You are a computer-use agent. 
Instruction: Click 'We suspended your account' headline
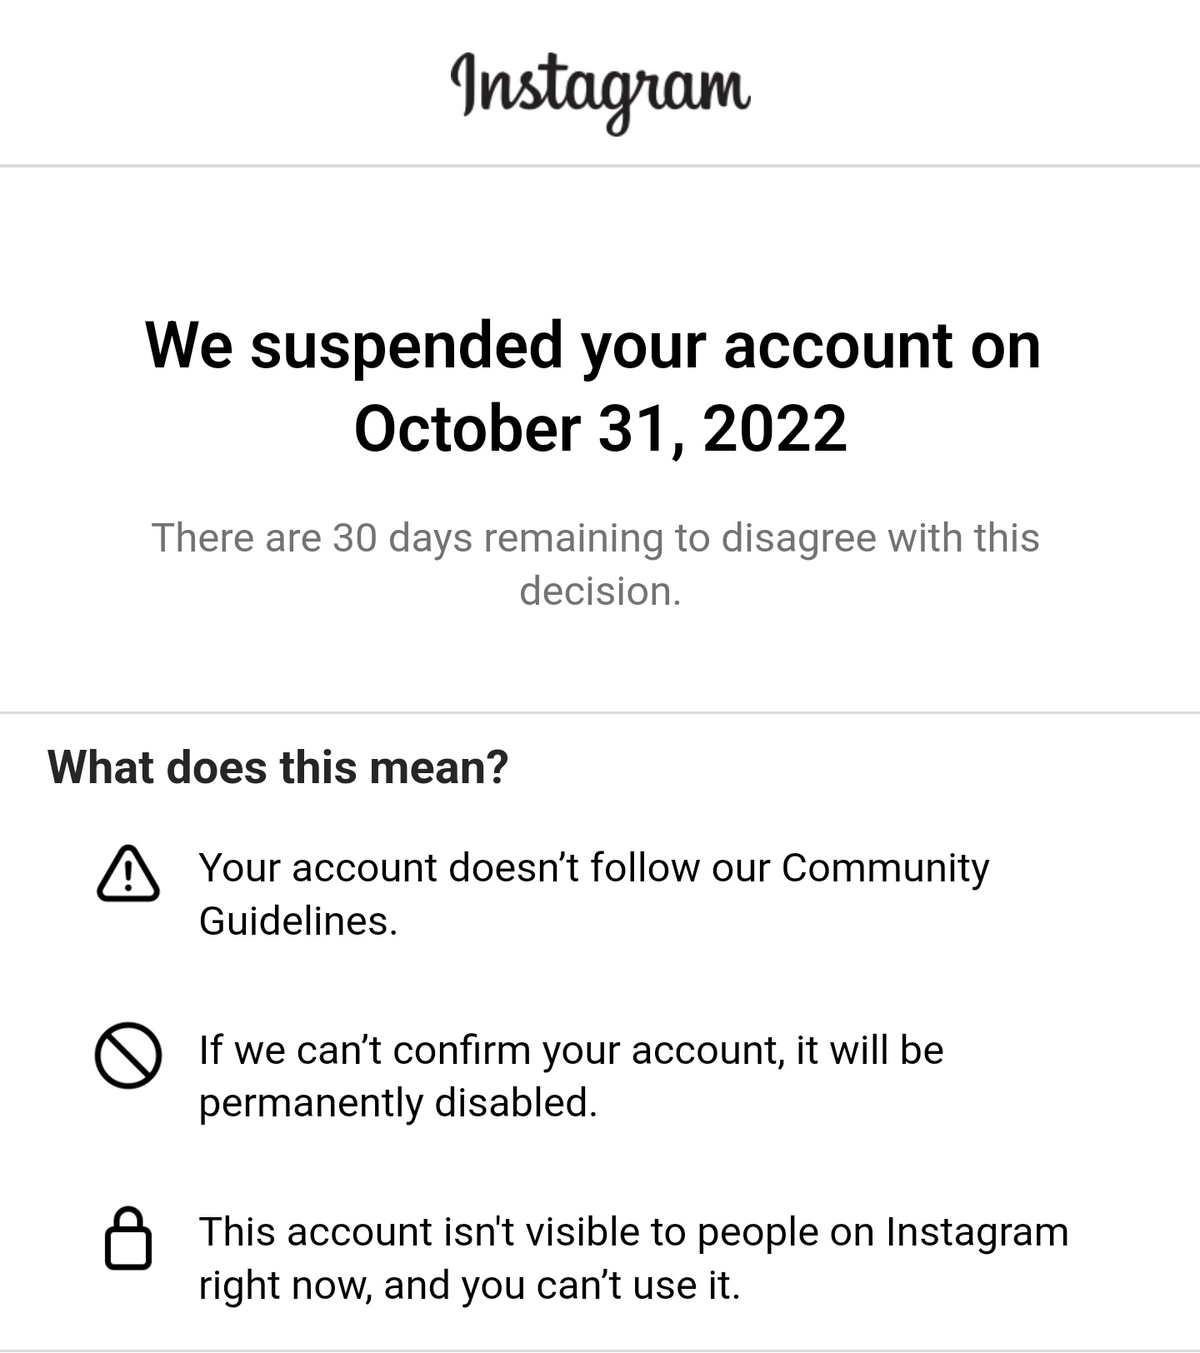(593, 346)
